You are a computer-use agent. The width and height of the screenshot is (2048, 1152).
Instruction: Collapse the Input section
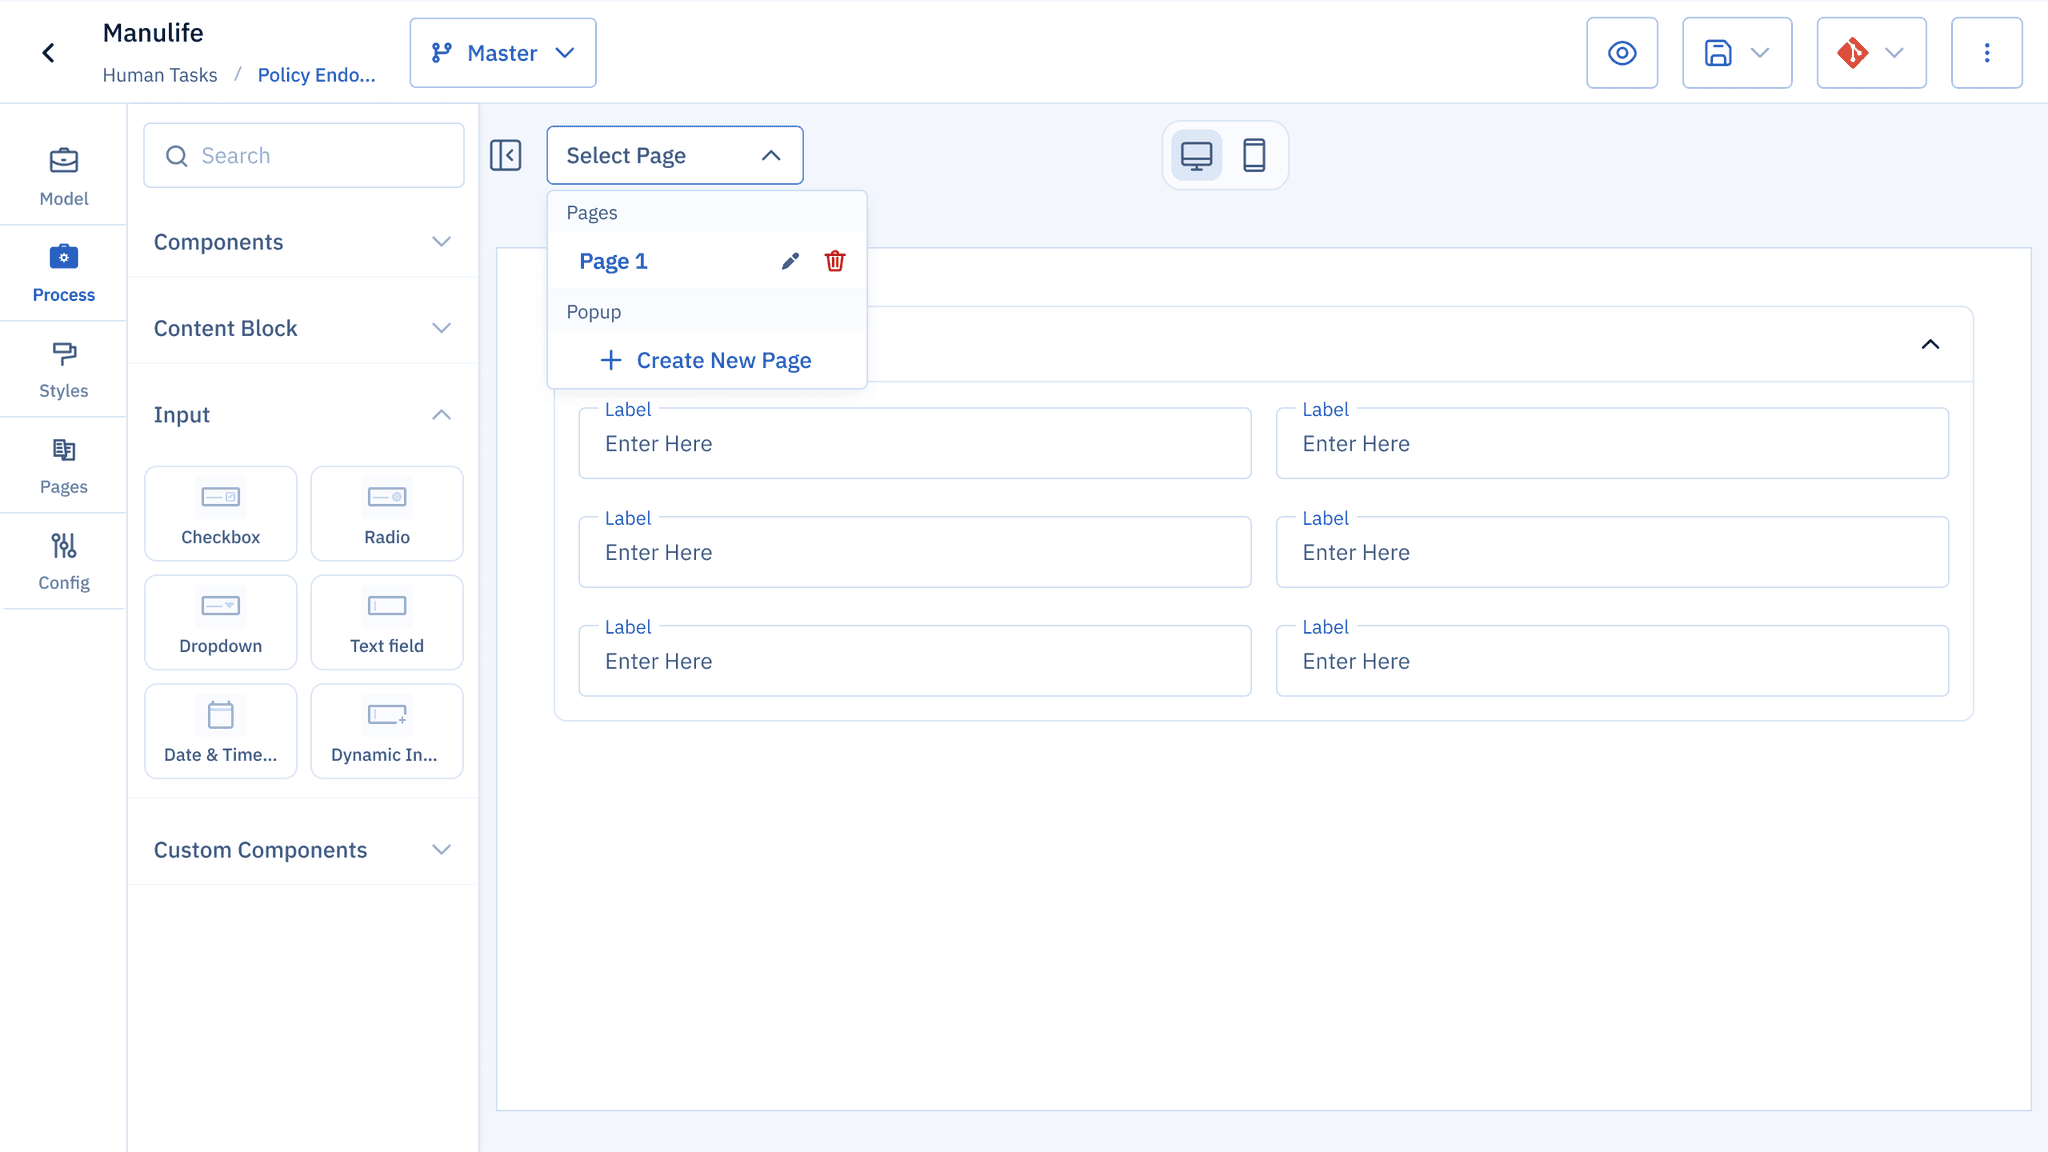[441, 415]
